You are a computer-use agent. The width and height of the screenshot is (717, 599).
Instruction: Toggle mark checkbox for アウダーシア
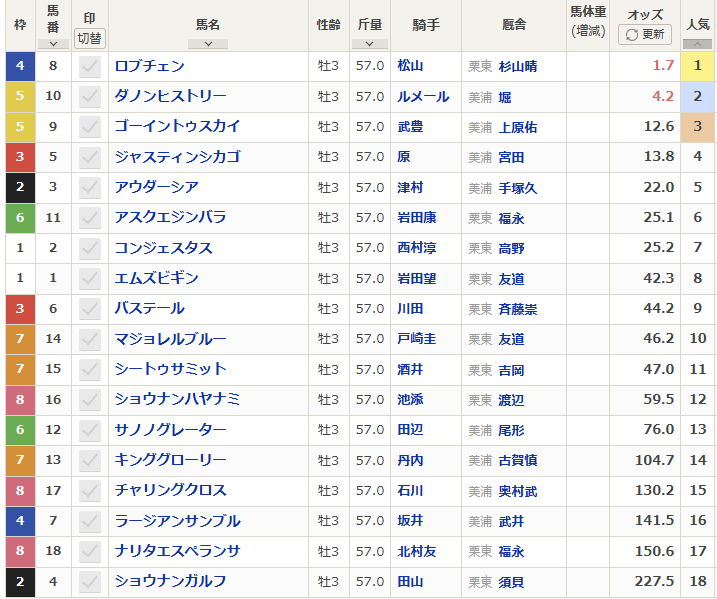tap(90, 187)
